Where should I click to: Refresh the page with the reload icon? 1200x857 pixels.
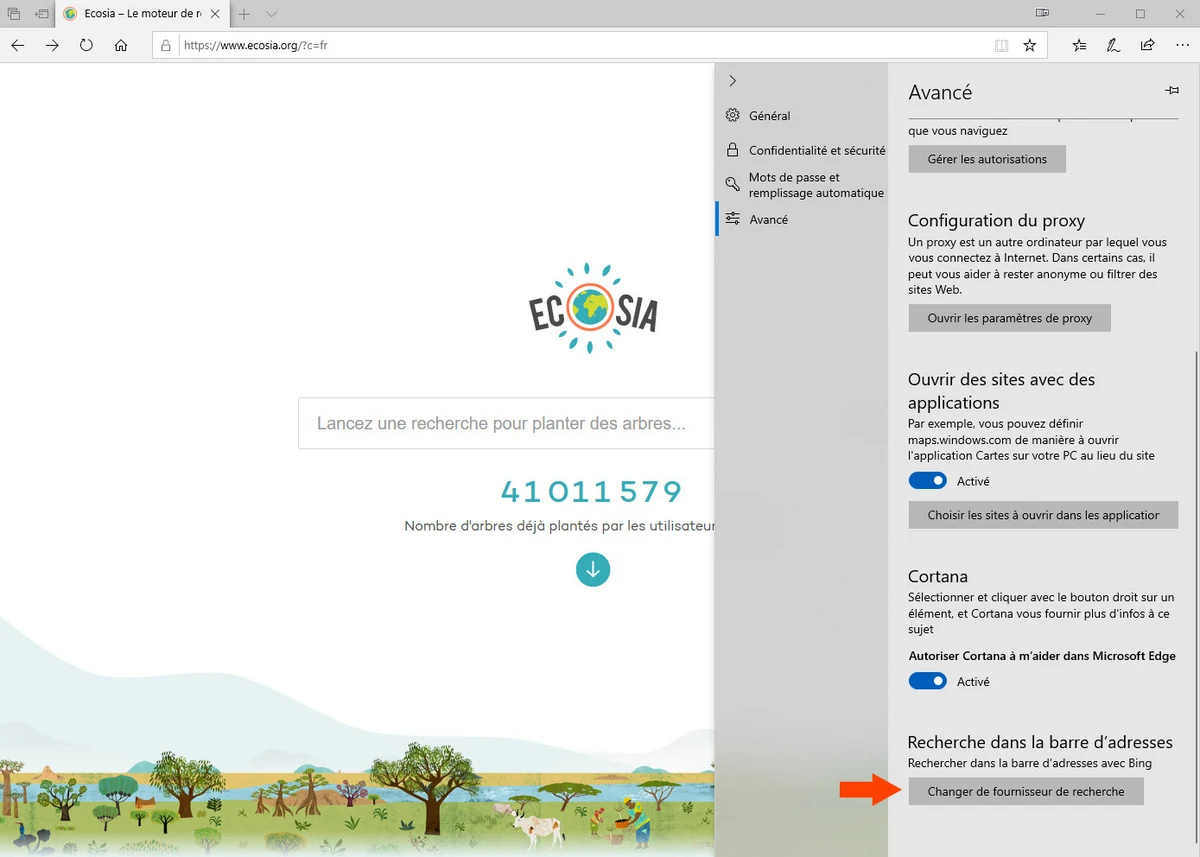coord(85,44)
